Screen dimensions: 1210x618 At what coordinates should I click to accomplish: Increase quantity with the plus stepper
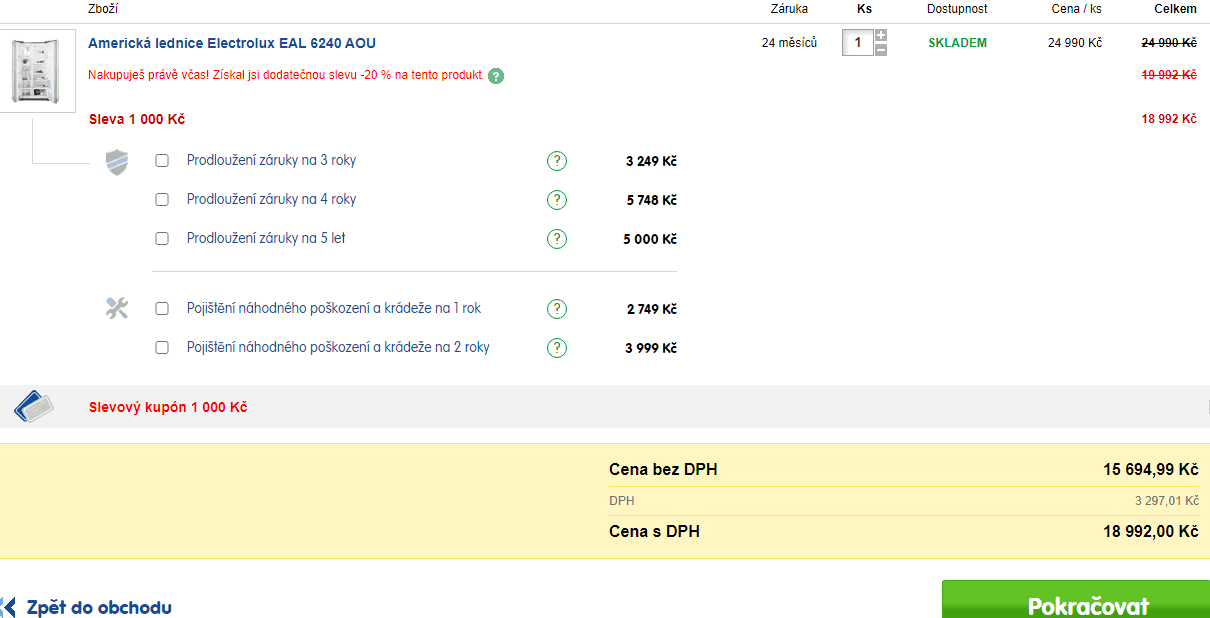(x=881, y=36)
